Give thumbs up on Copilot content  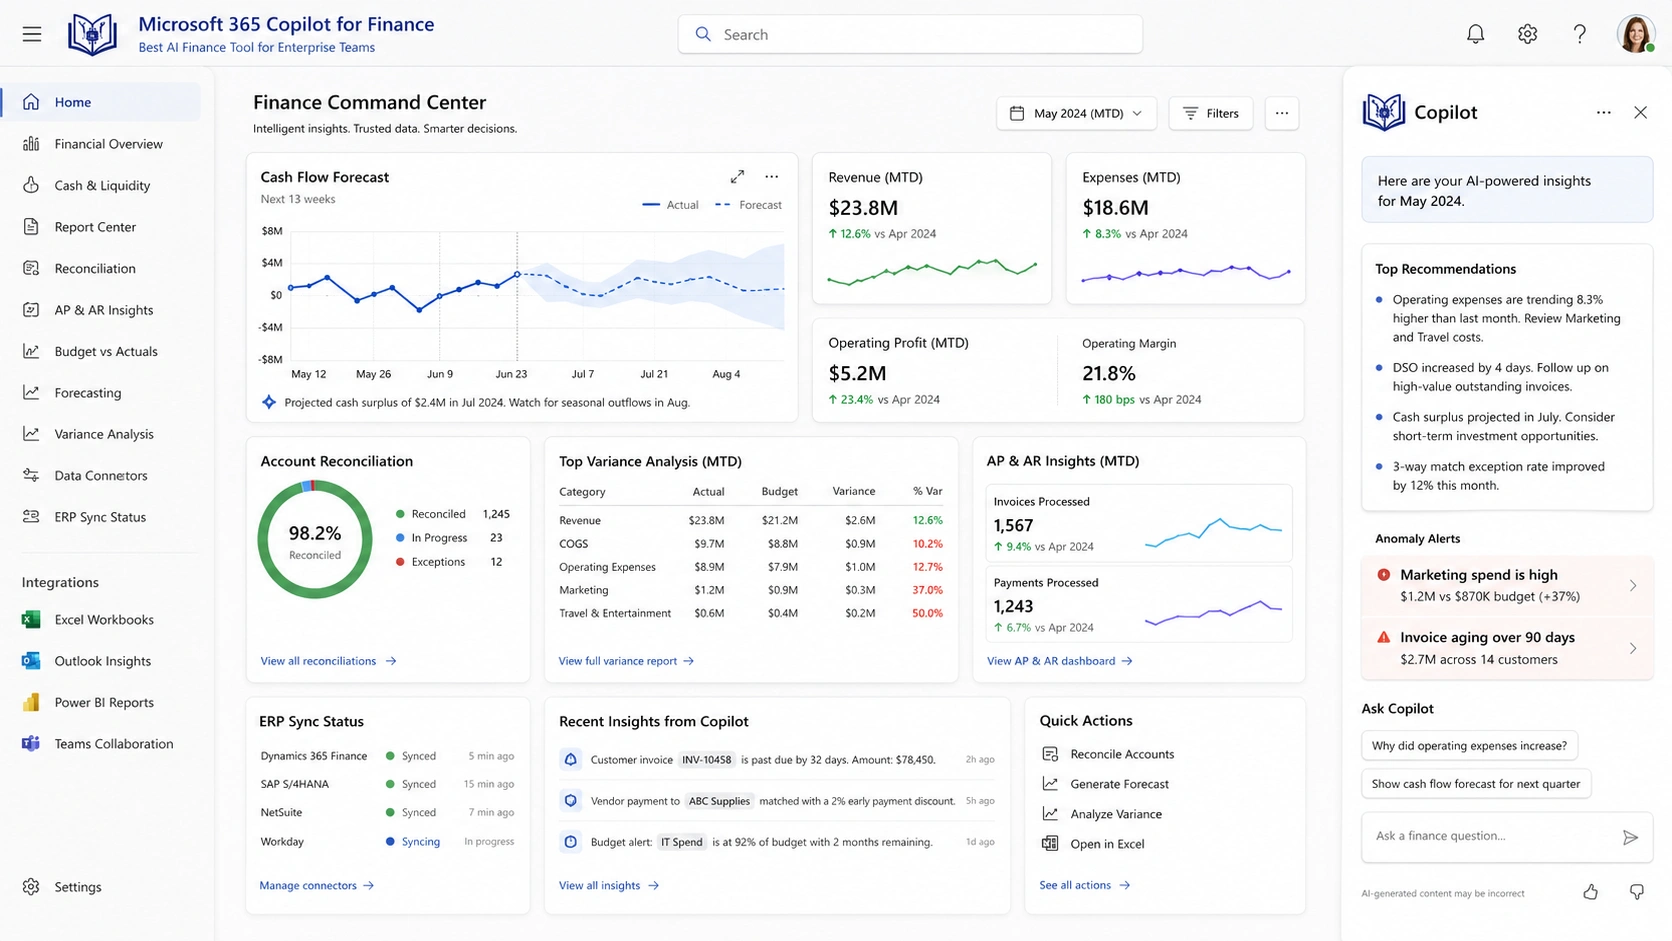point(1590,892)
